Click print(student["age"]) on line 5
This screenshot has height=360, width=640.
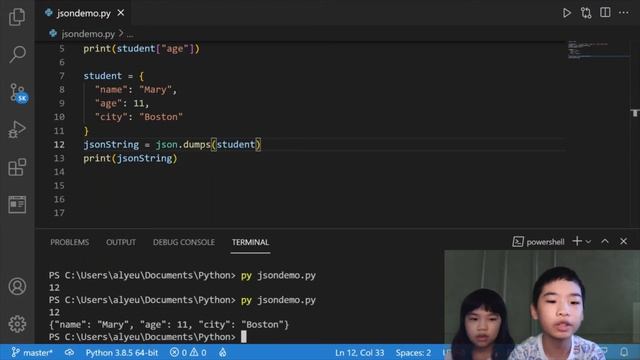click(x=141, y=49)
